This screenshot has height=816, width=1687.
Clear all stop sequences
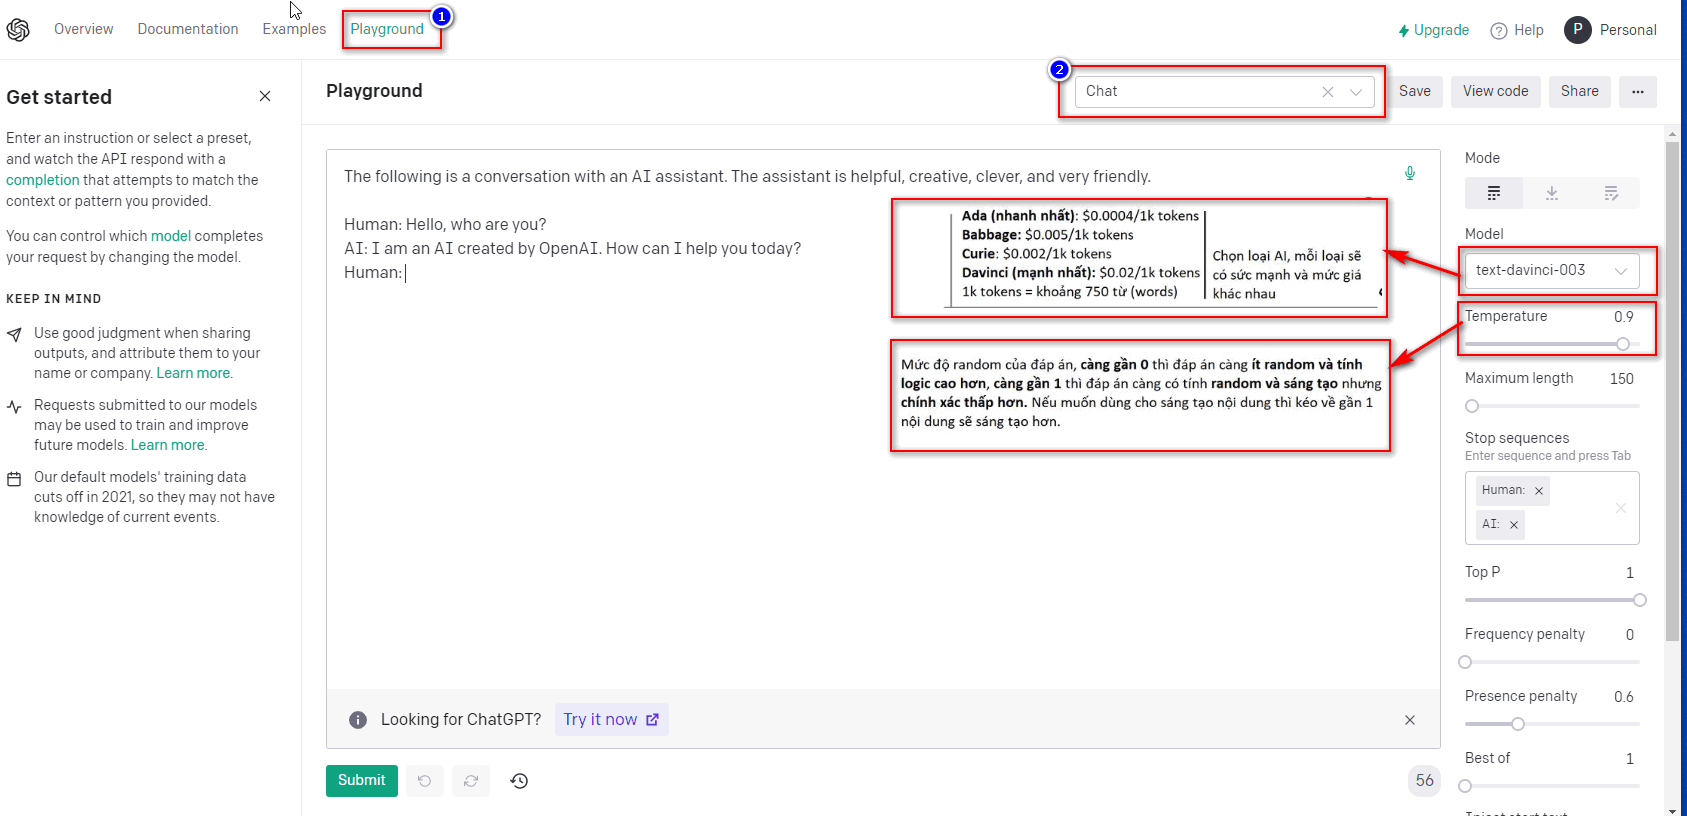[x=1621, y=508]
